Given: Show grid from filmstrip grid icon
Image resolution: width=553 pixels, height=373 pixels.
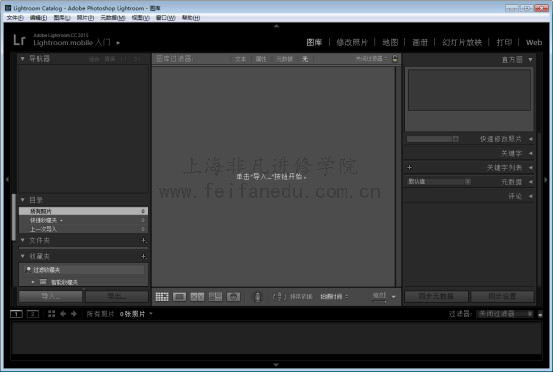Looking at the screenshot, I should click(51, 314).
